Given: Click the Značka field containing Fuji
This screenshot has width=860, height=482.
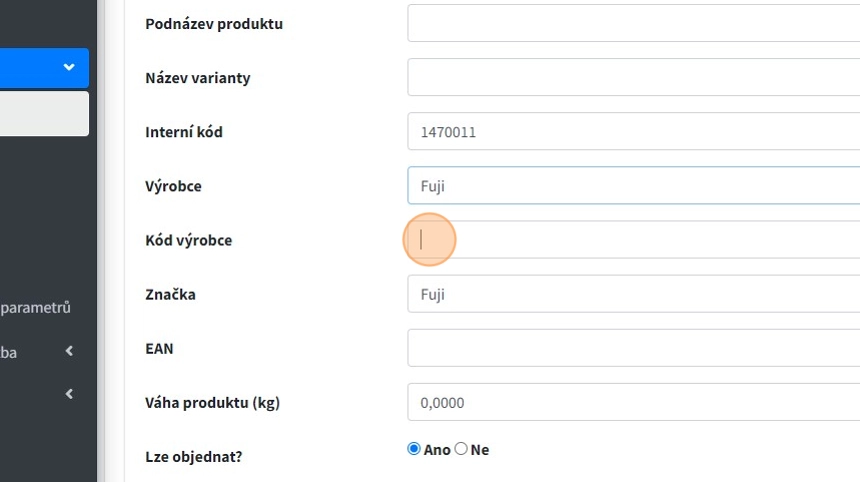Looking at the screenshot, I should point(633,294).
